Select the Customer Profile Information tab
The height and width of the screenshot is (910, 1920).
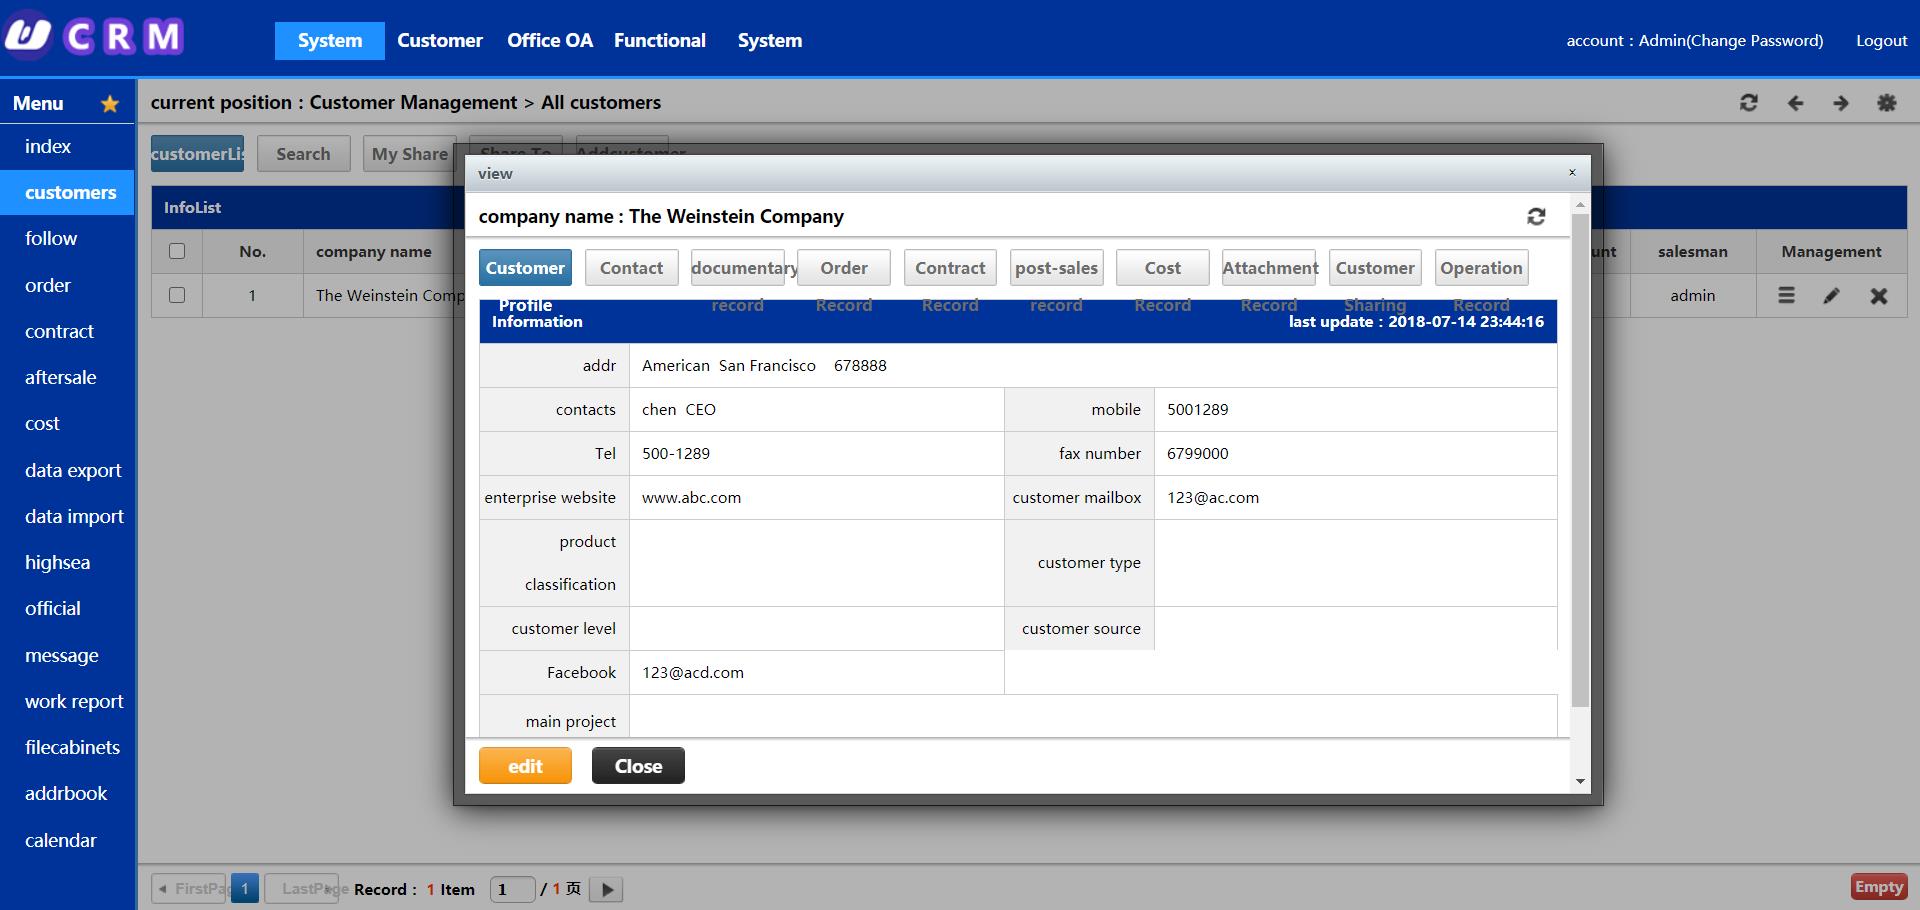click(x=525, y=267)
